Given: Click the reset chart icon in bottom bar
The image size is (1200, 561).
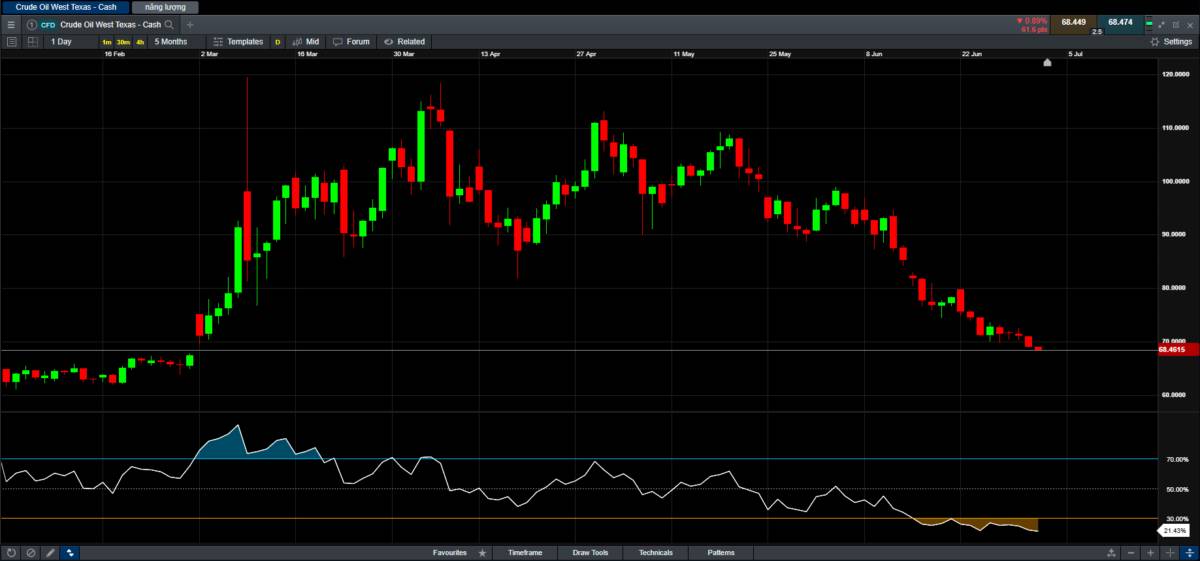Looking at the screenshot, I should pyautogui.click(x=11, y=552).
